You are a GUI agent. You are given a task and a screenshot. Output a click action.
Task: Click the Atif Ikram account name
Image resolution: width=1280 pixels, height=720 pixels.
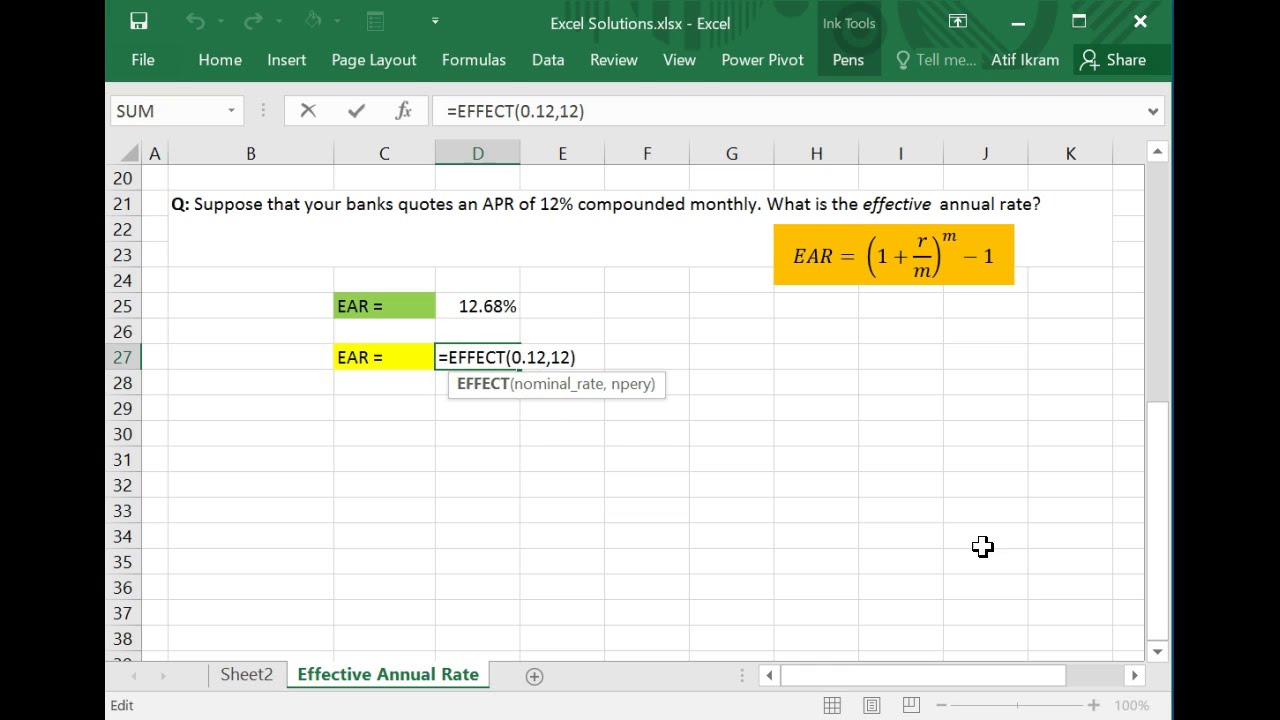(1025, 60)
